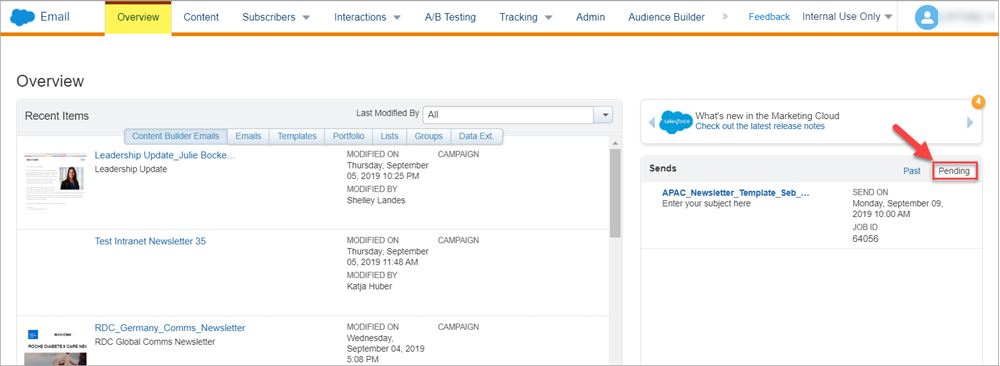The width and height of the screenshot is (1000, 366).
Task: Open the user avatar profile icon
Action: (x=927, y=17)
